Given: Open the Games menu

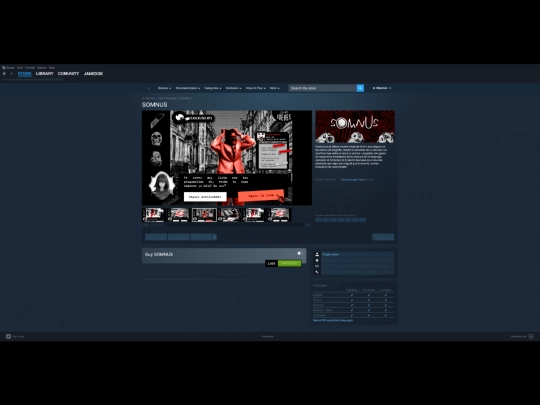Looking at the screenshot, I should click(42, 68).
